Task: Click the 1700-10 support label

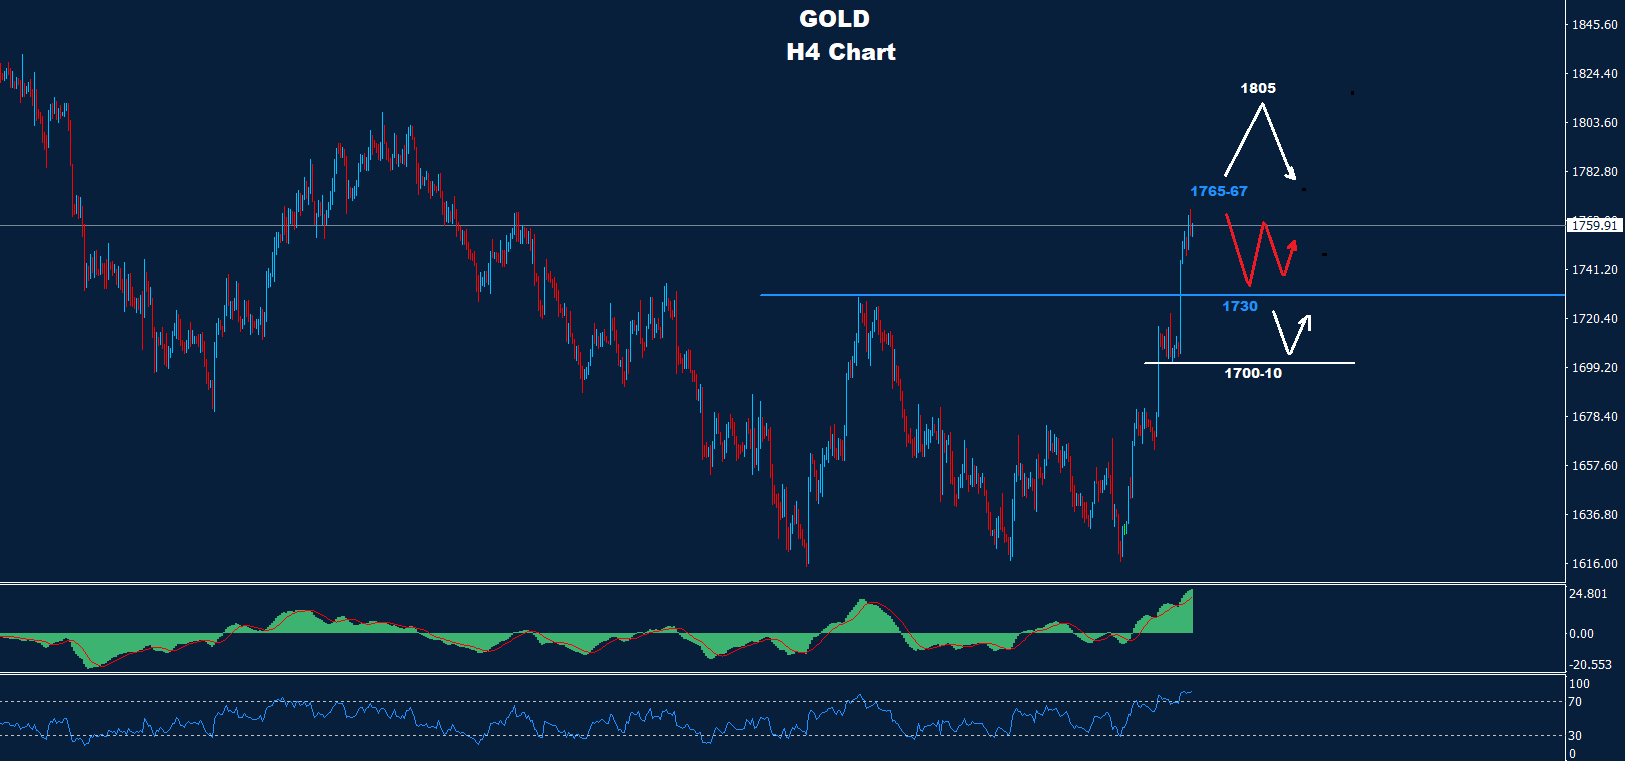Action: [1252, 373]
